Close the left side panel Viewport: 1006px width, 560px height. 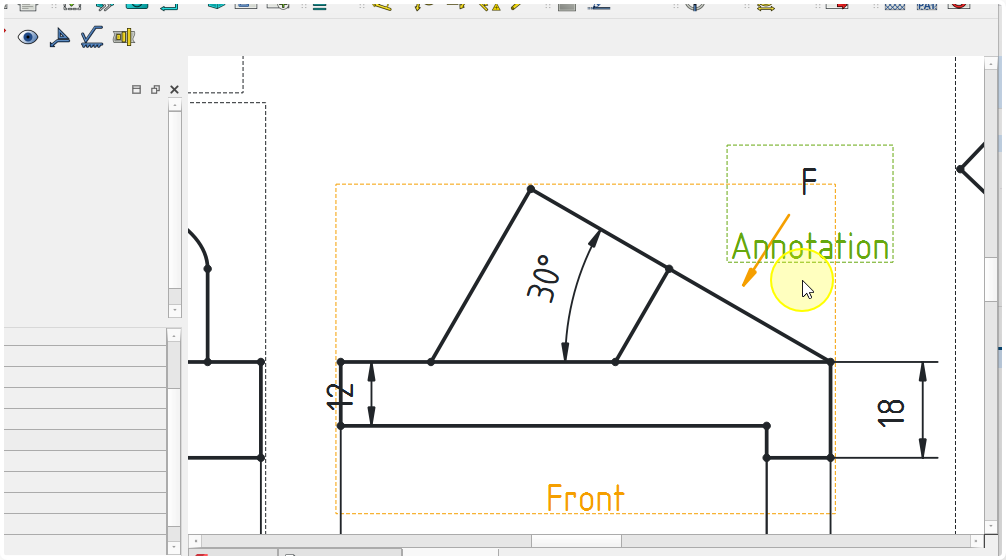(x=174, y=90)
